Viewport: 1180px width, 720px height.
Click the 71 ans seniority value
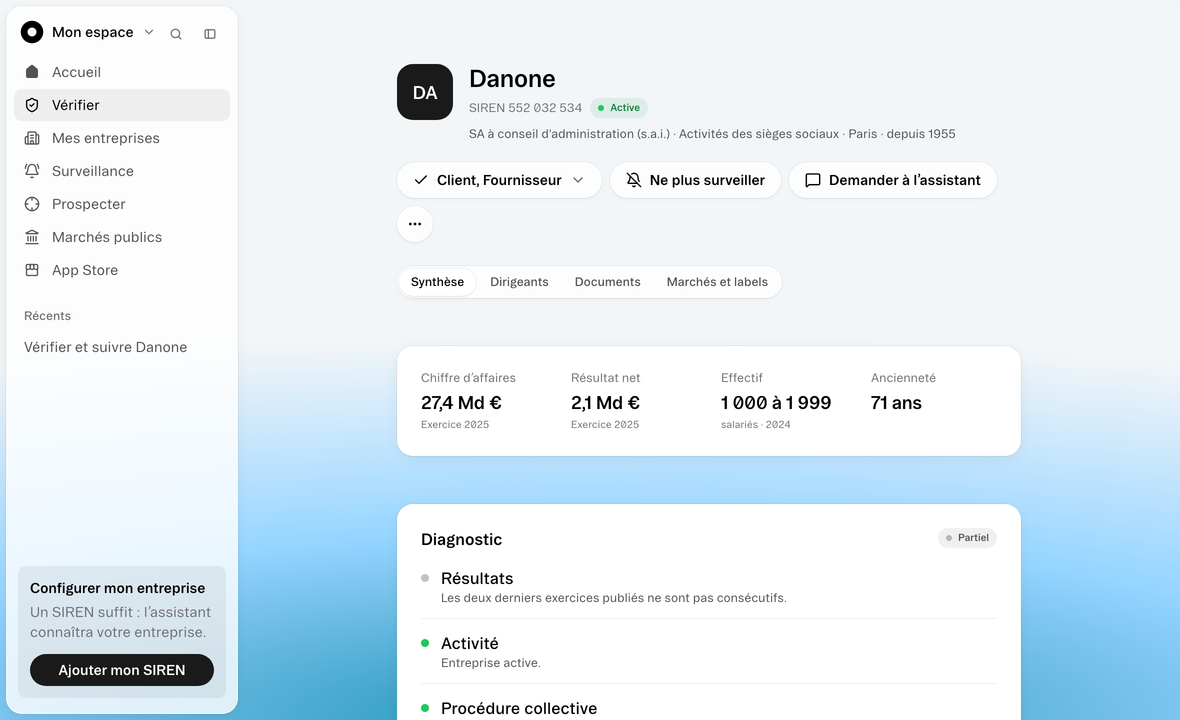pos(896,403)
